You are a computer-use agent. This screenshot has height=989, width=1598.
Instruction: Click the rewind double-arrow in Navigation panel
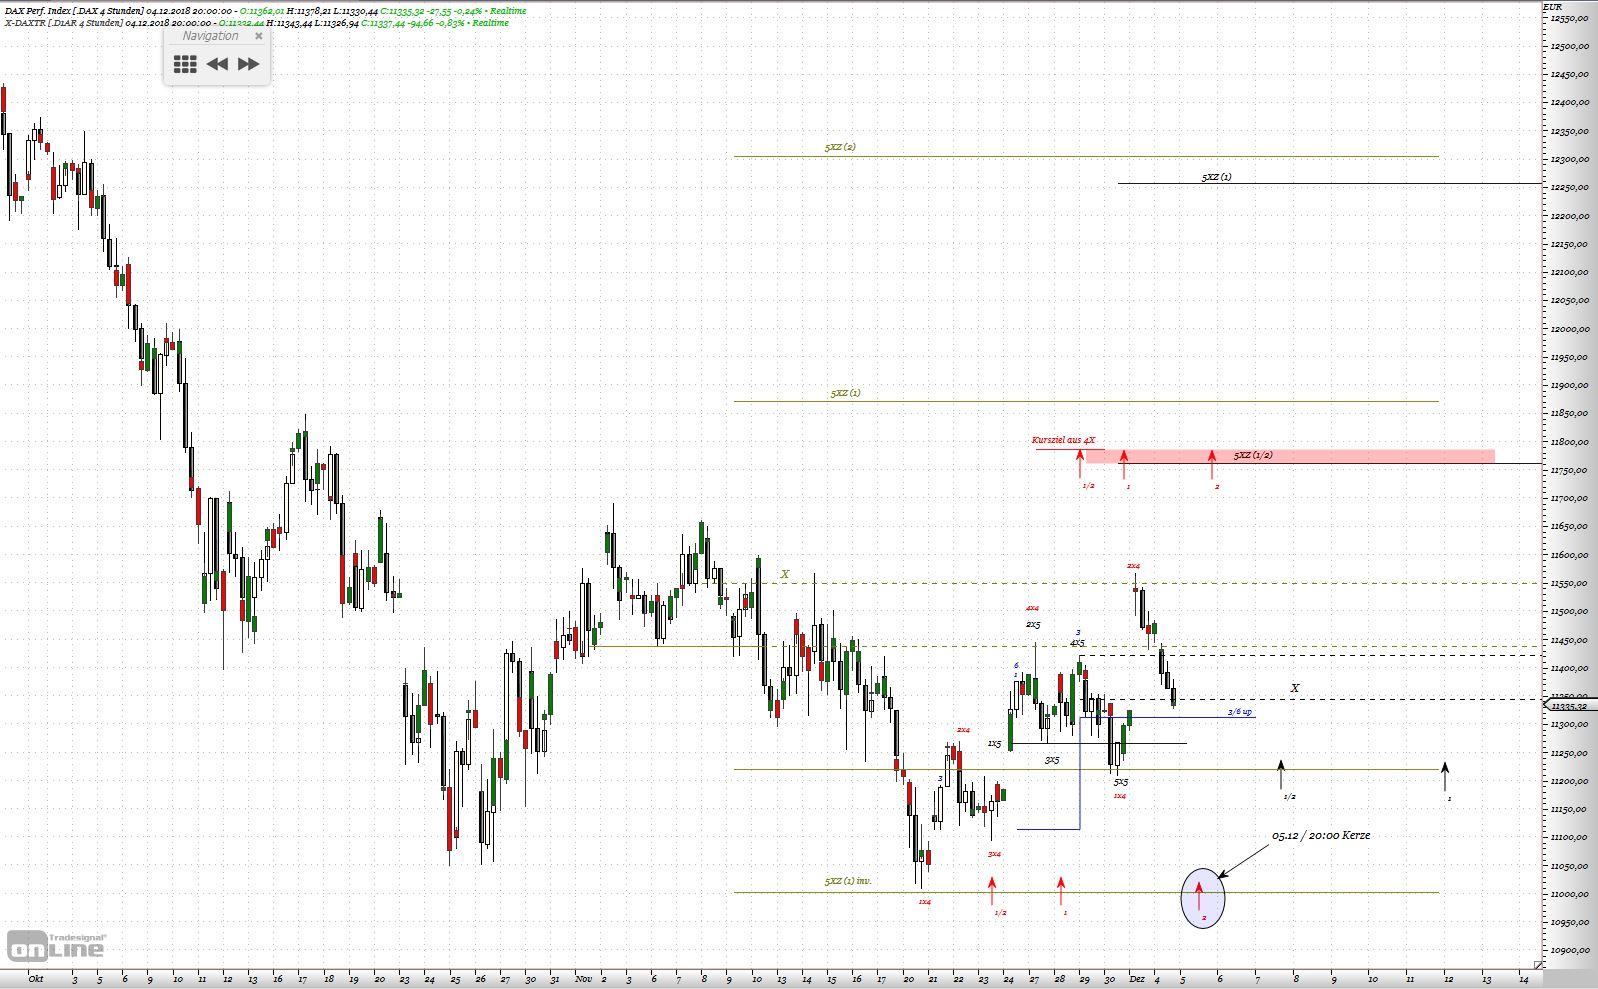(x=217, y=64)
